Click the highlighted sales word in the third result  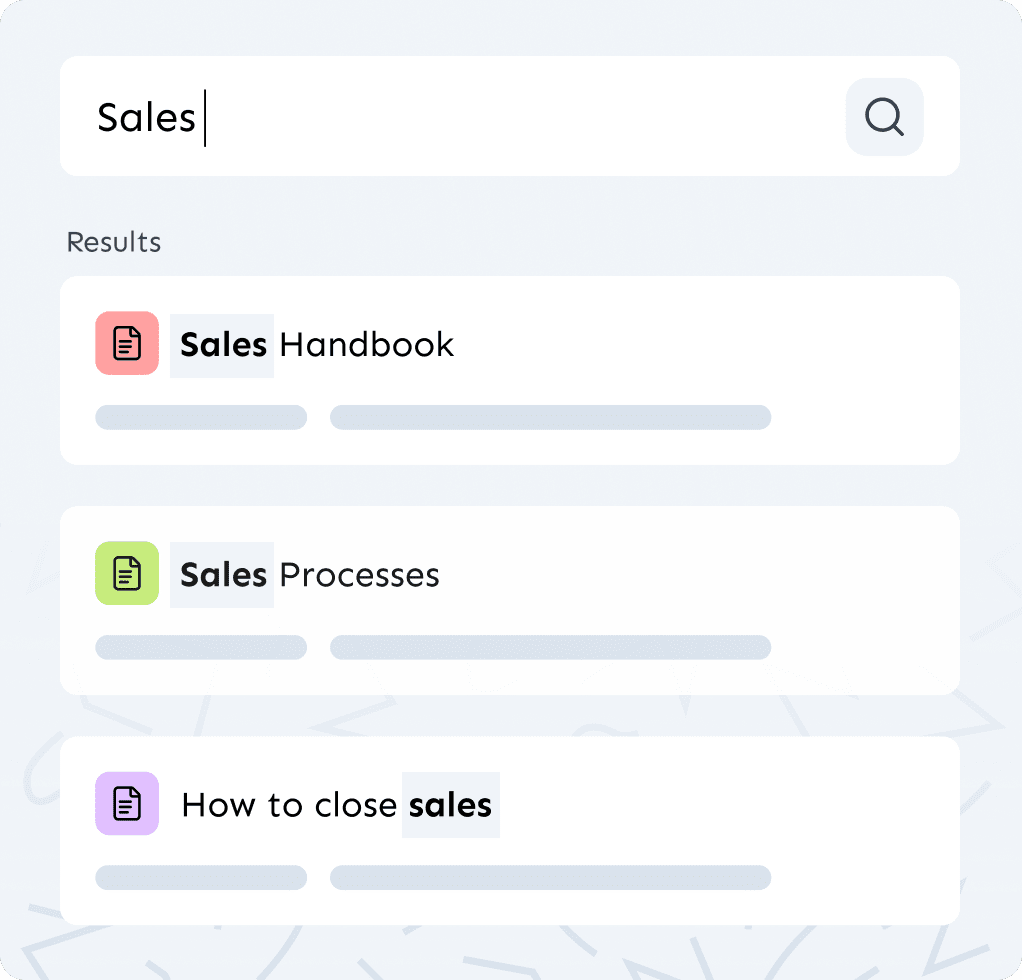pyautogui.click(x=450, y=804)
